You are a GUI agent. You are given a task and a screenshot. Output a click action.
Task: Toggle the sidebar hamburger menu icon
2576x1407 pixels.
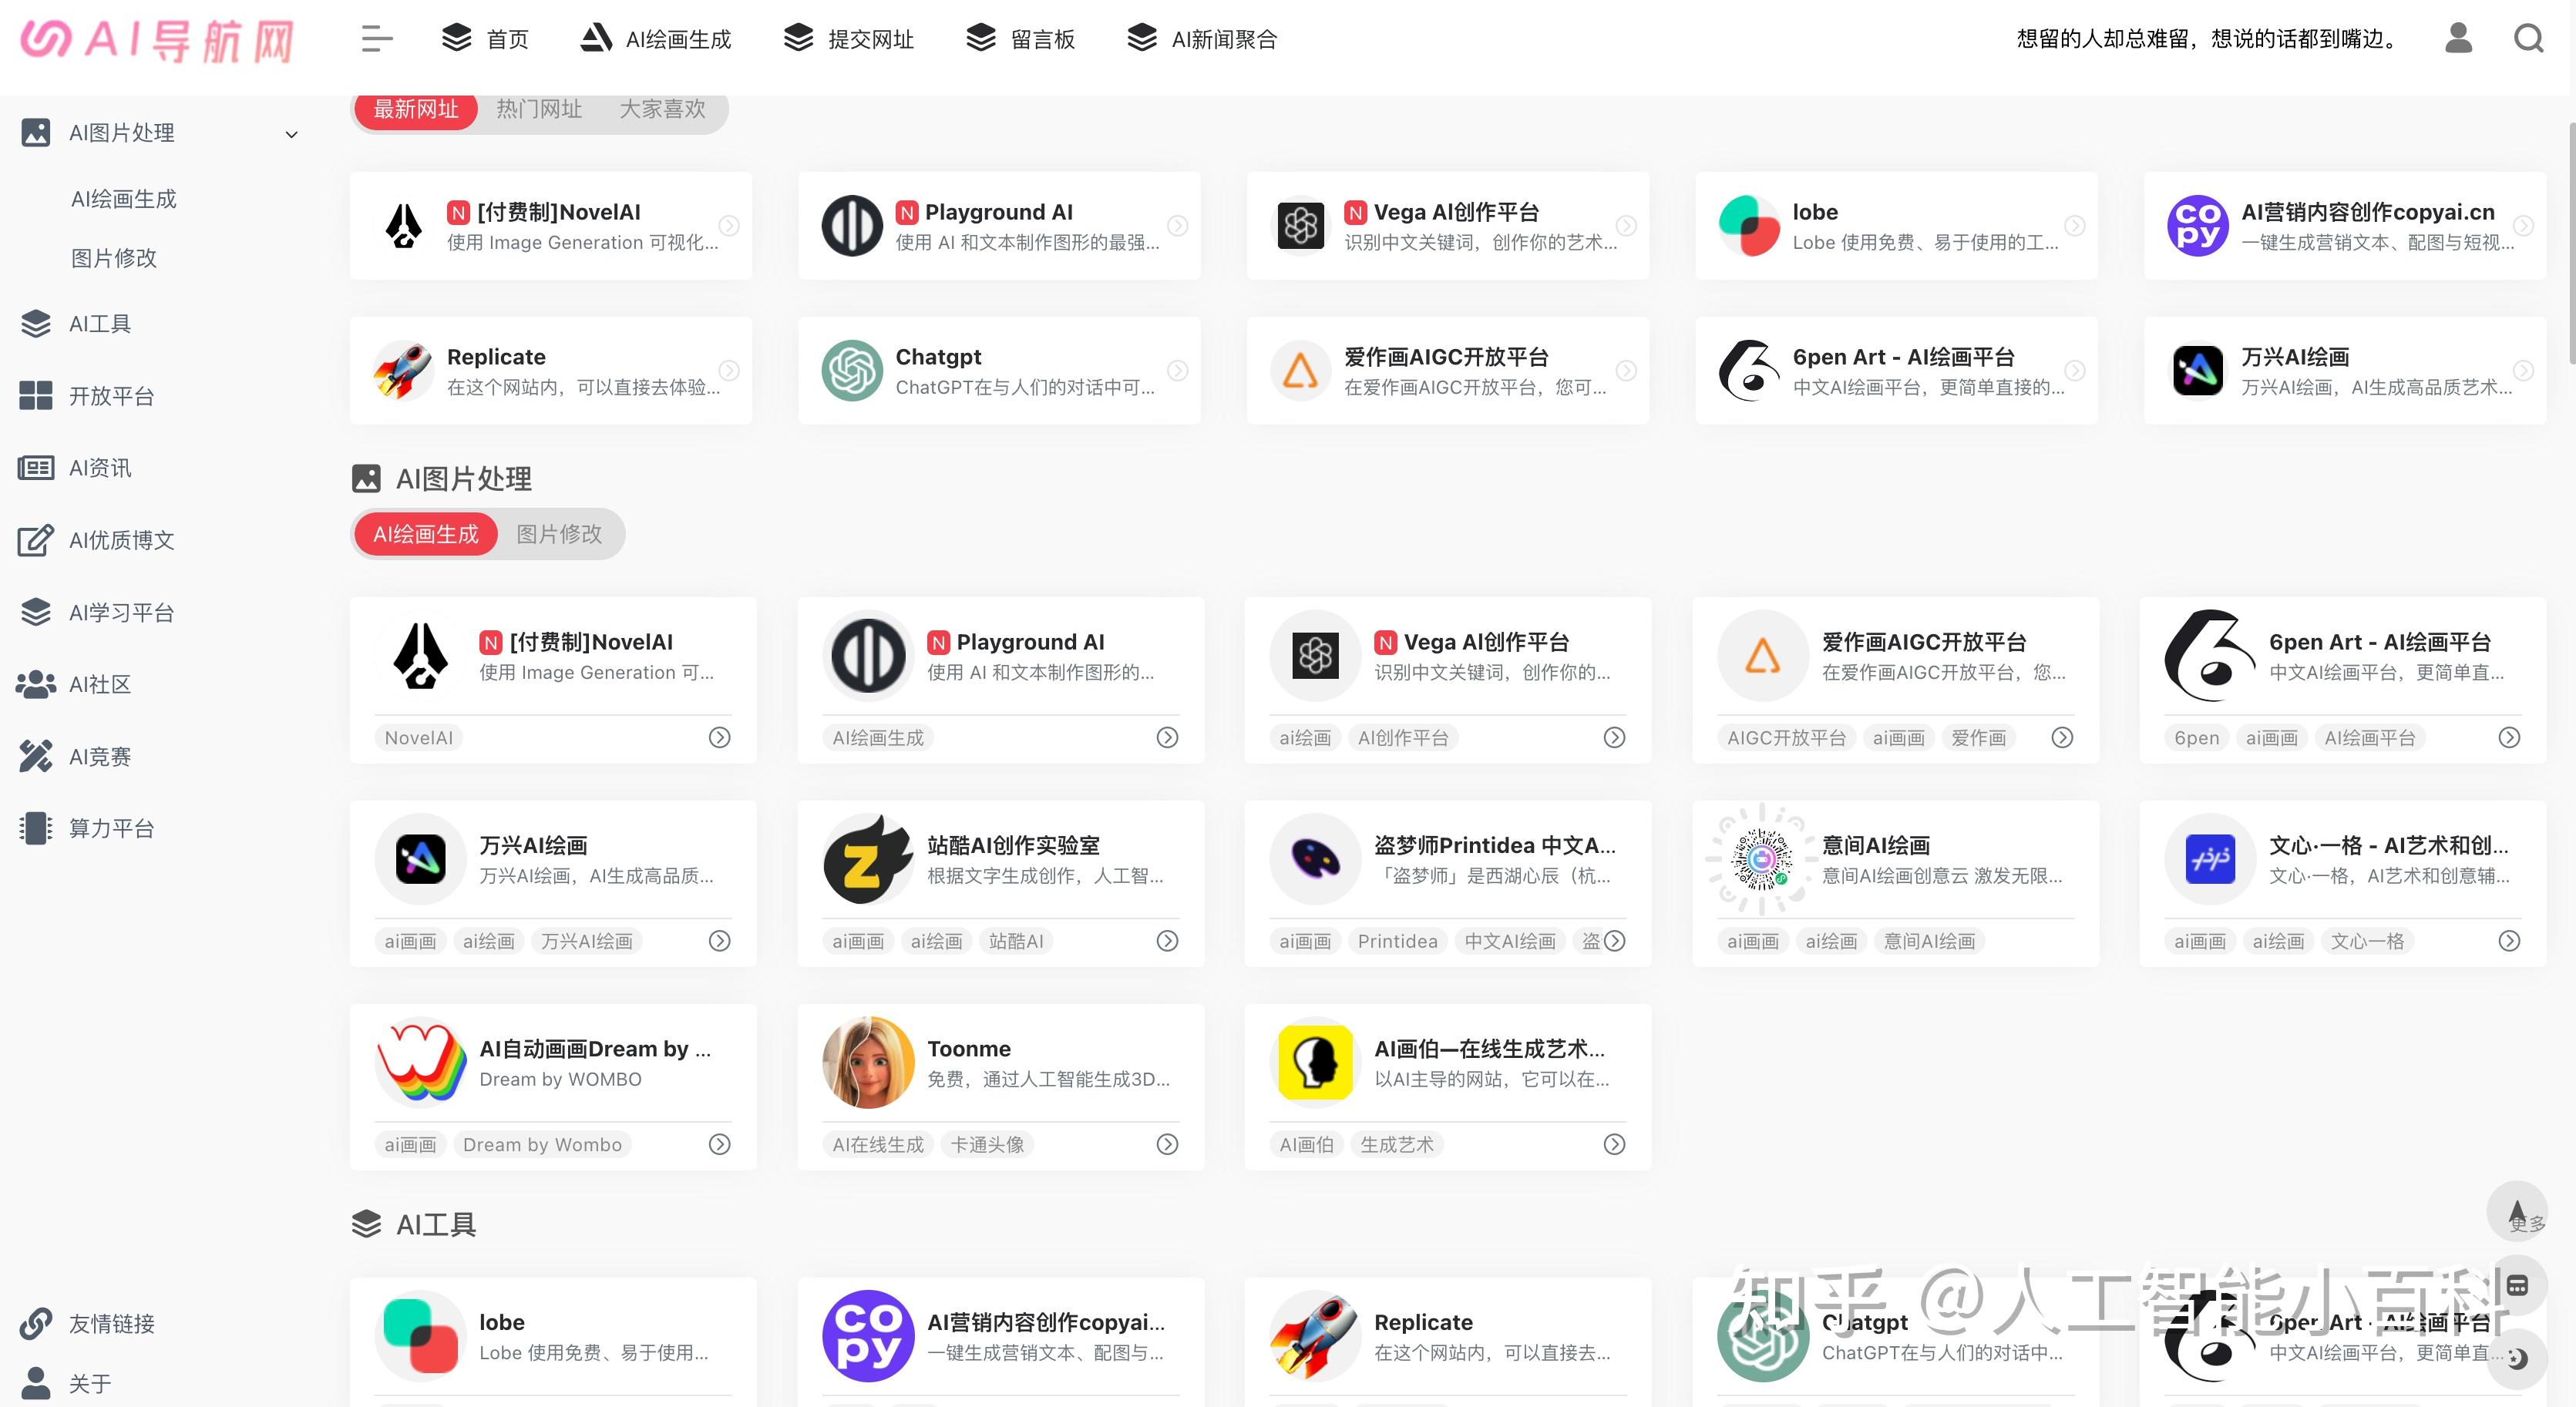pos(377,39)
